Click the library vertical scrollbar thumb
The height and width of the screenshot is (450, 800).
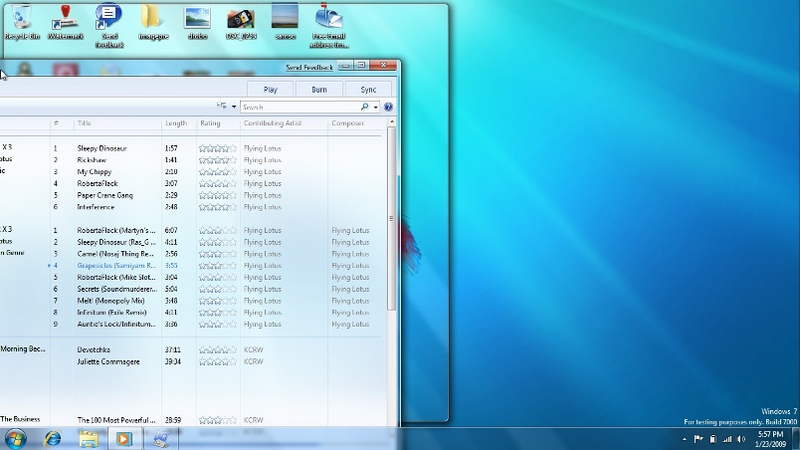[392, 218]
